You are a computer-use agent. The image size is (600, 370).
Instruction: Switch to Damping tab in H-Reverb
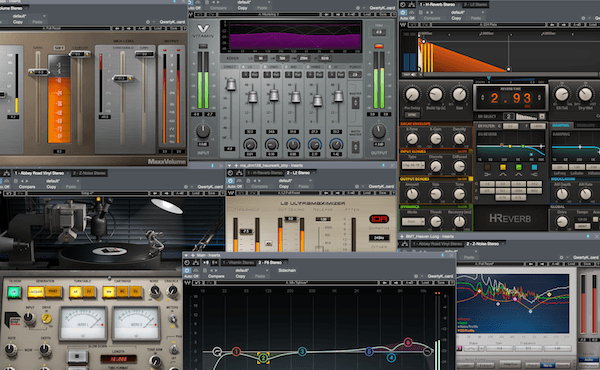[x=561, y=126]
